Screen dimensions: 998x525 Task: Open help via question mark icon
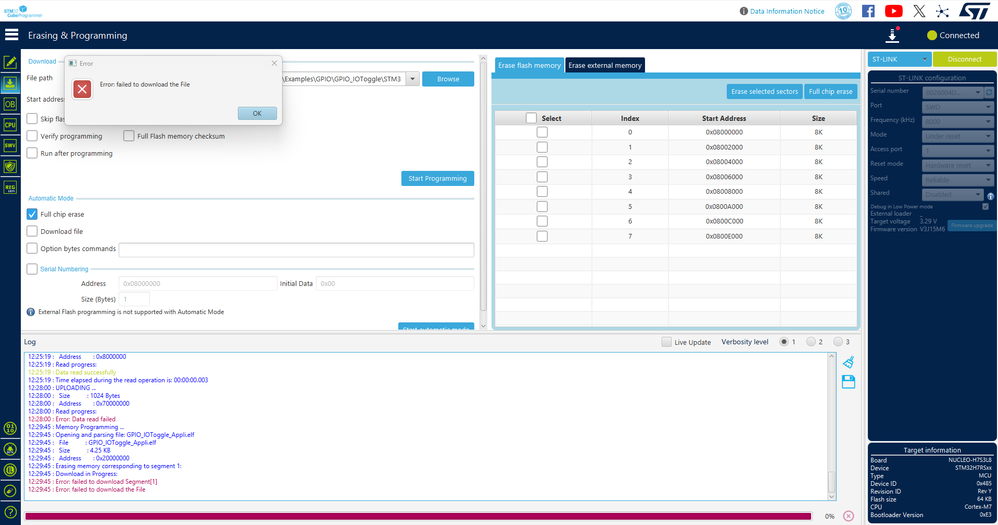pos(10,512)
